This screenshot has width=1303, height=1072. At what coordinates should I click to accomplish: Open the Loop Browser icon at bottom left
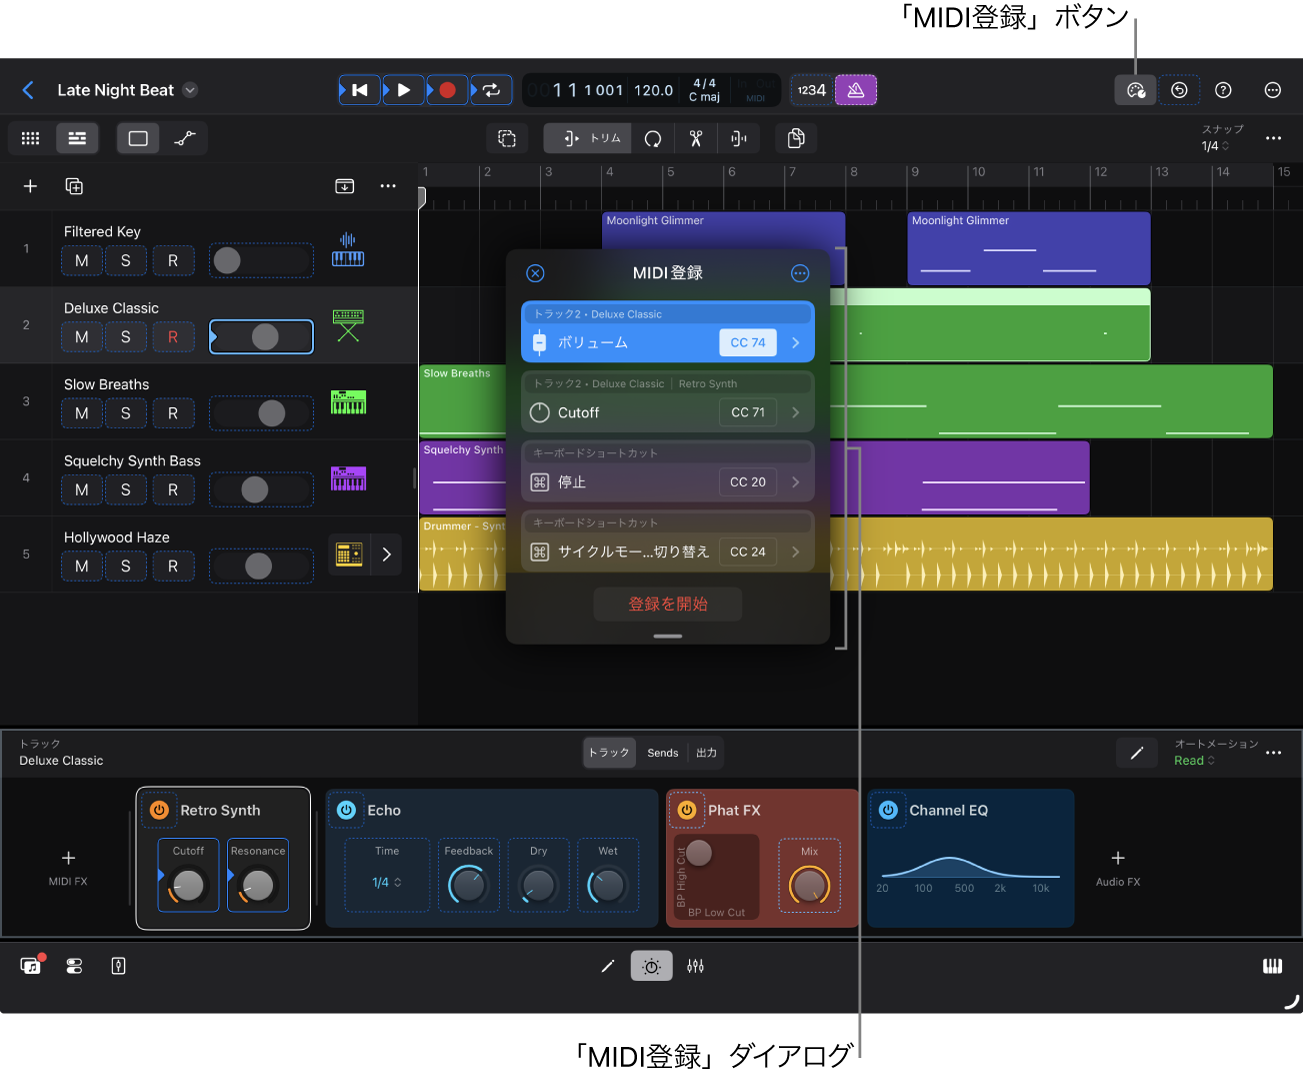30,965
